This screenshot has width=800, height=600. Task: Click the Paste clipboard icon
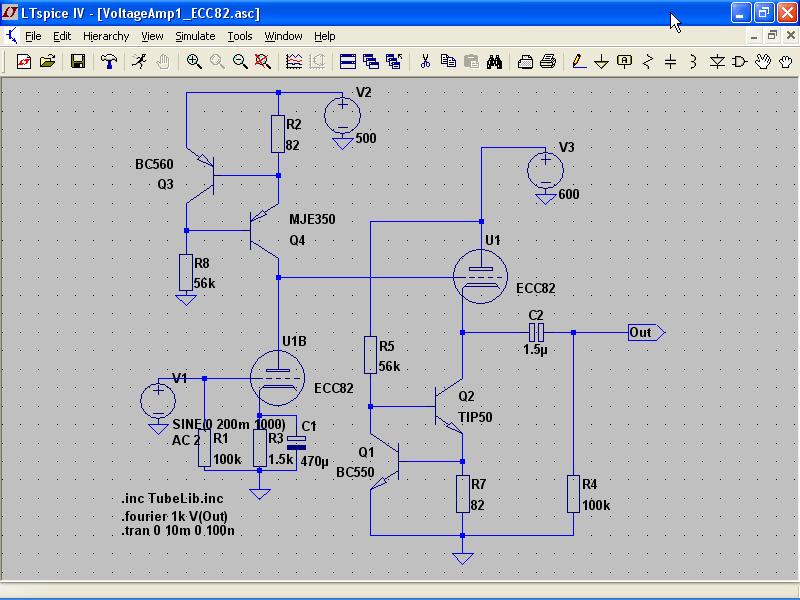pos(471,62)
